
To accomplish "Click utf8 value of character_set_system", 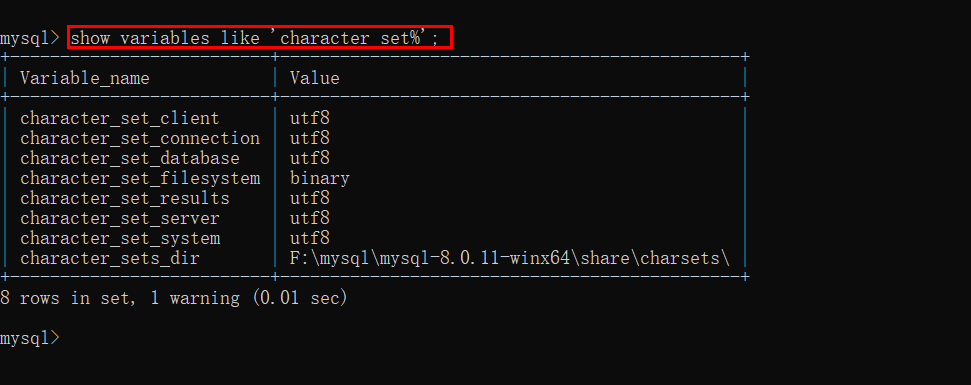I will coord(310,238).
